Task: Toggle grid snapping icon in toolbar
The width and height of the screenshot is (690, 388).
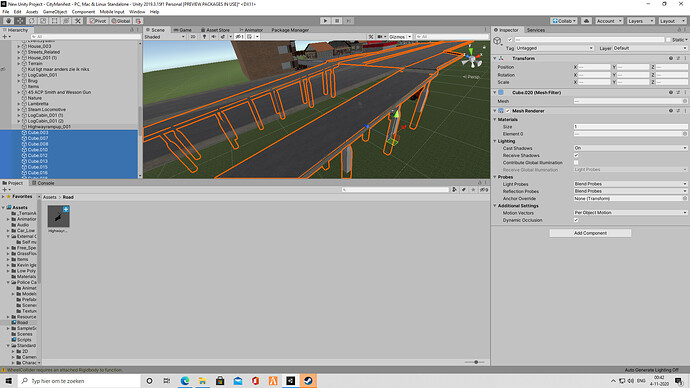Action: pyautogui.click(x=138, y=21)
